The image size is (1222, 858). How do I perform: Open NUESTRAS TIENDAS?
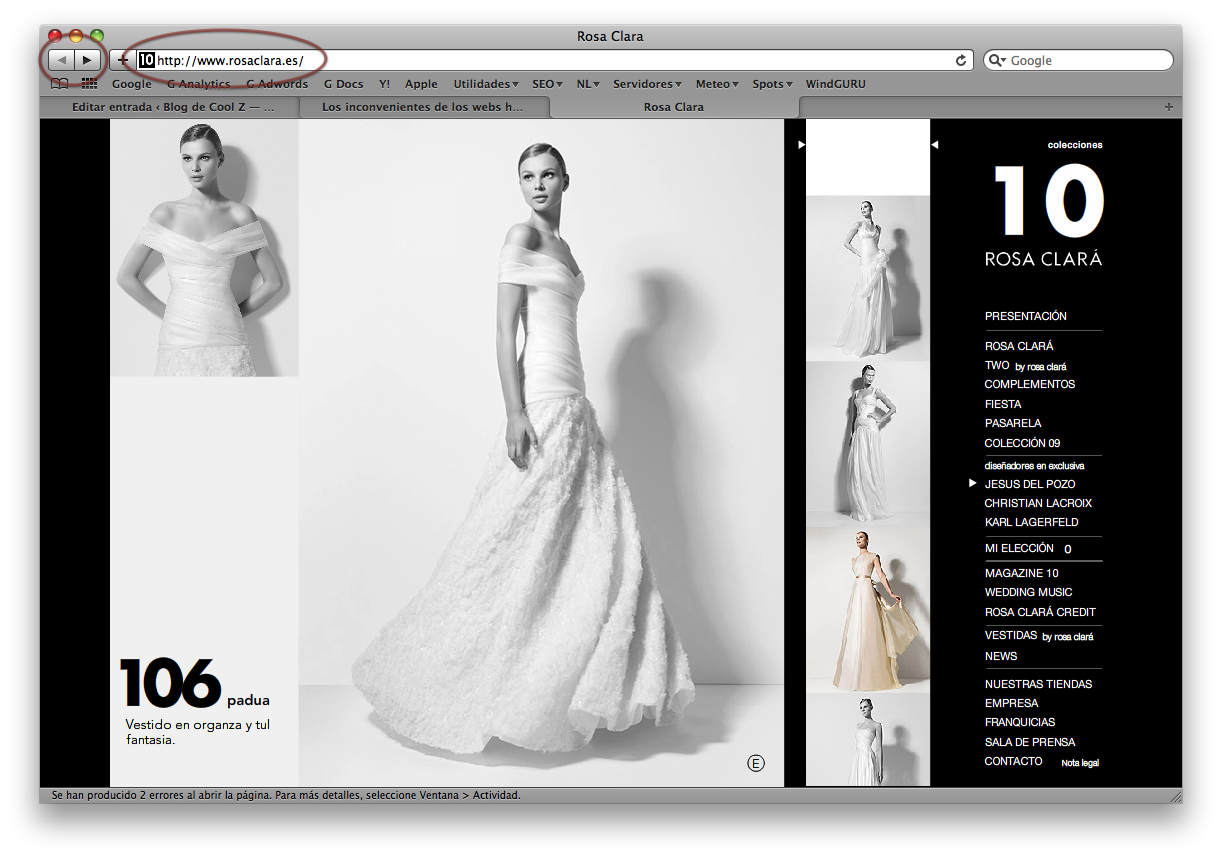(x=1038, y=684)
